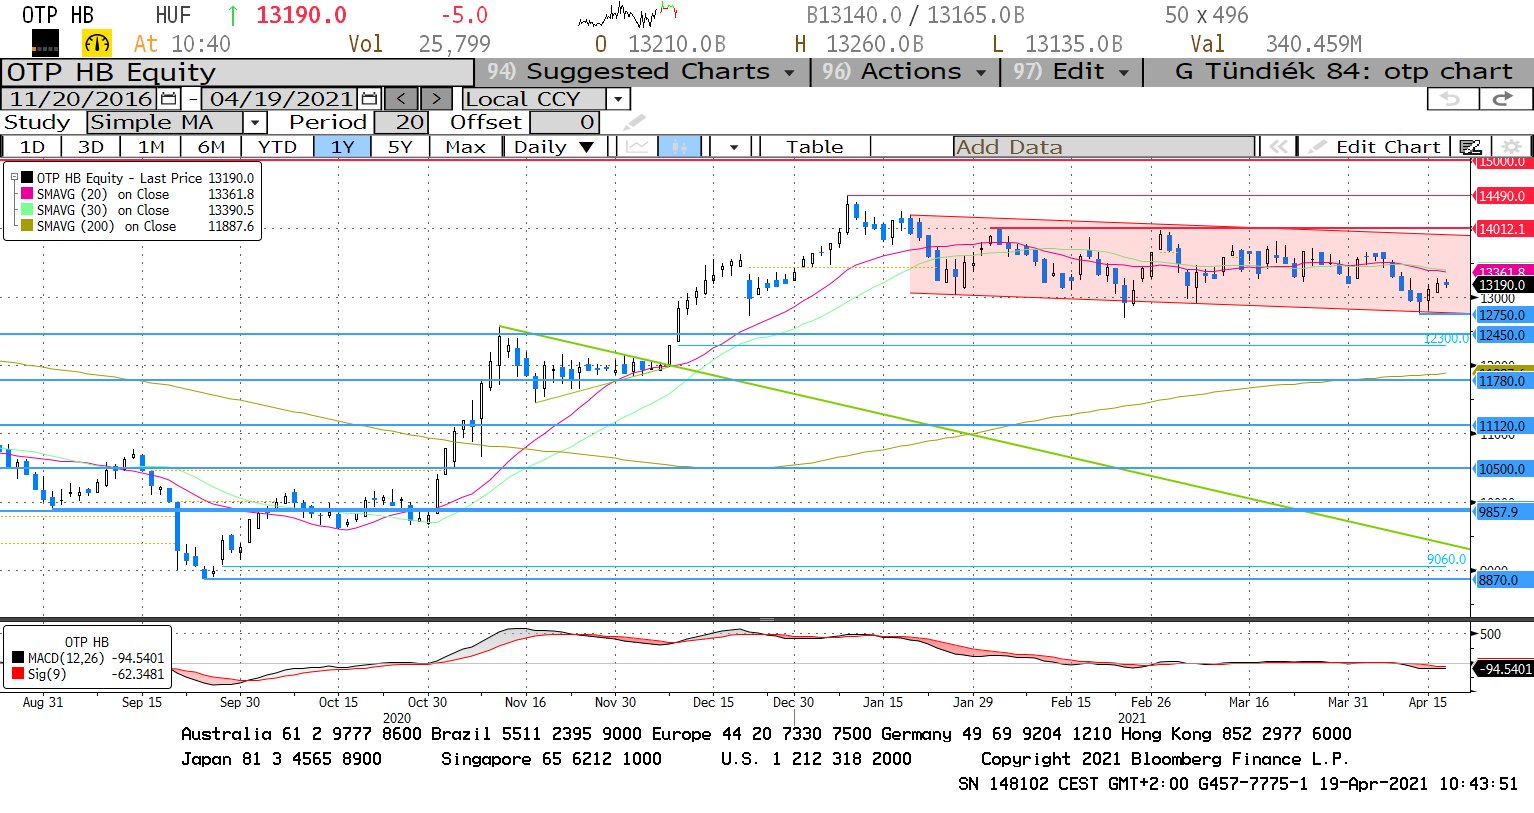Expand the Edit menu
This screenshot has width=1534, height=813.
coord(1071,72)
